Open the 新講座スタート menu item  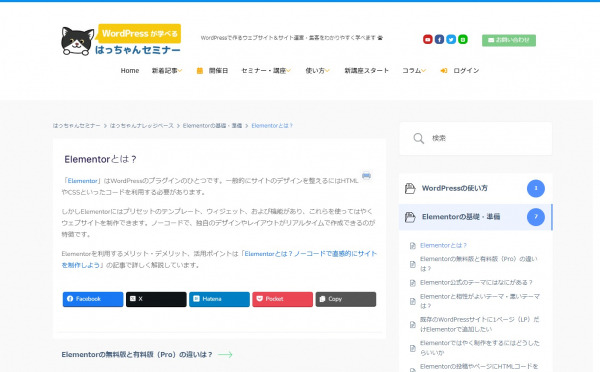tap(366, 70)
